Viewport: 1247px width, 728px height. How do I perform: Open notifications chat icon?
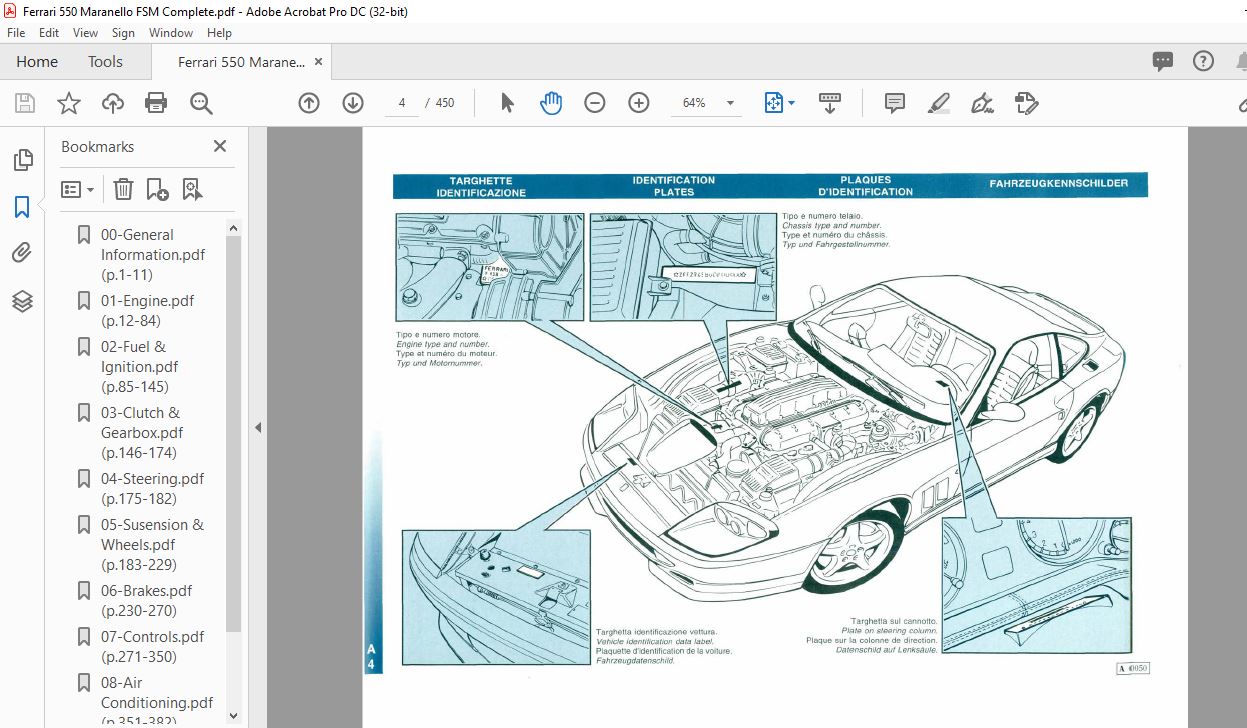point(1162,61)
